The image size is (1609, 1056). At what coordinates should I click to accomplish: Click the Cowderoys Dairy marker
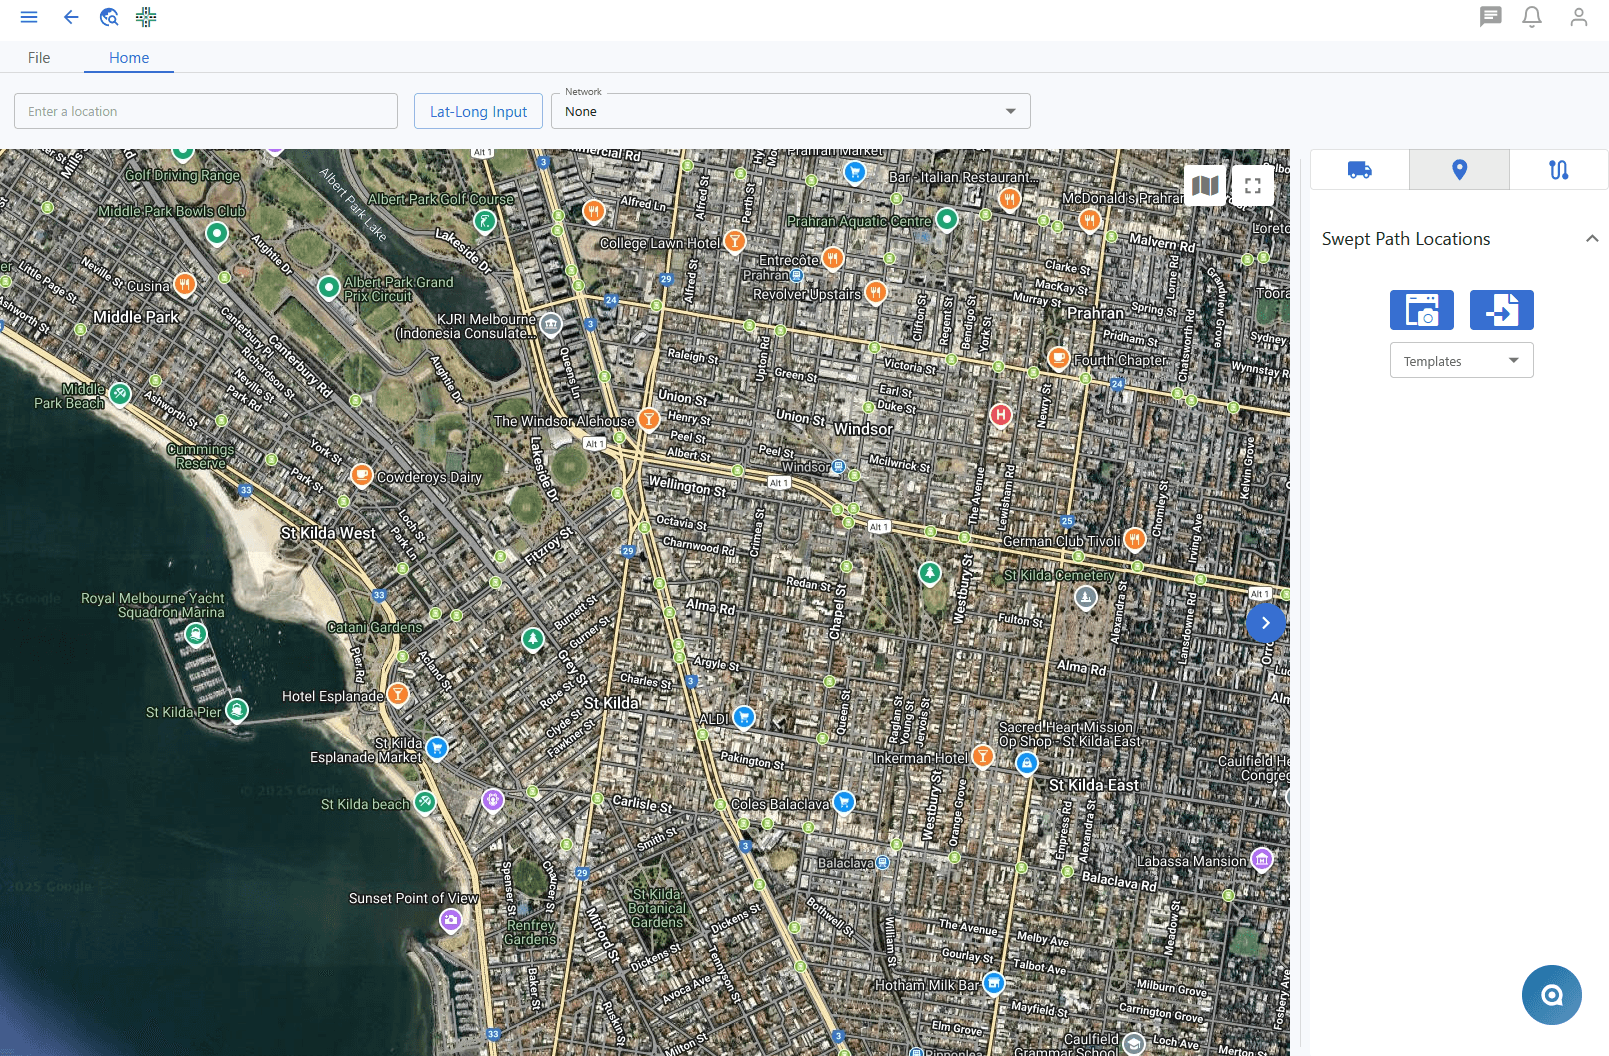point(362,474)
